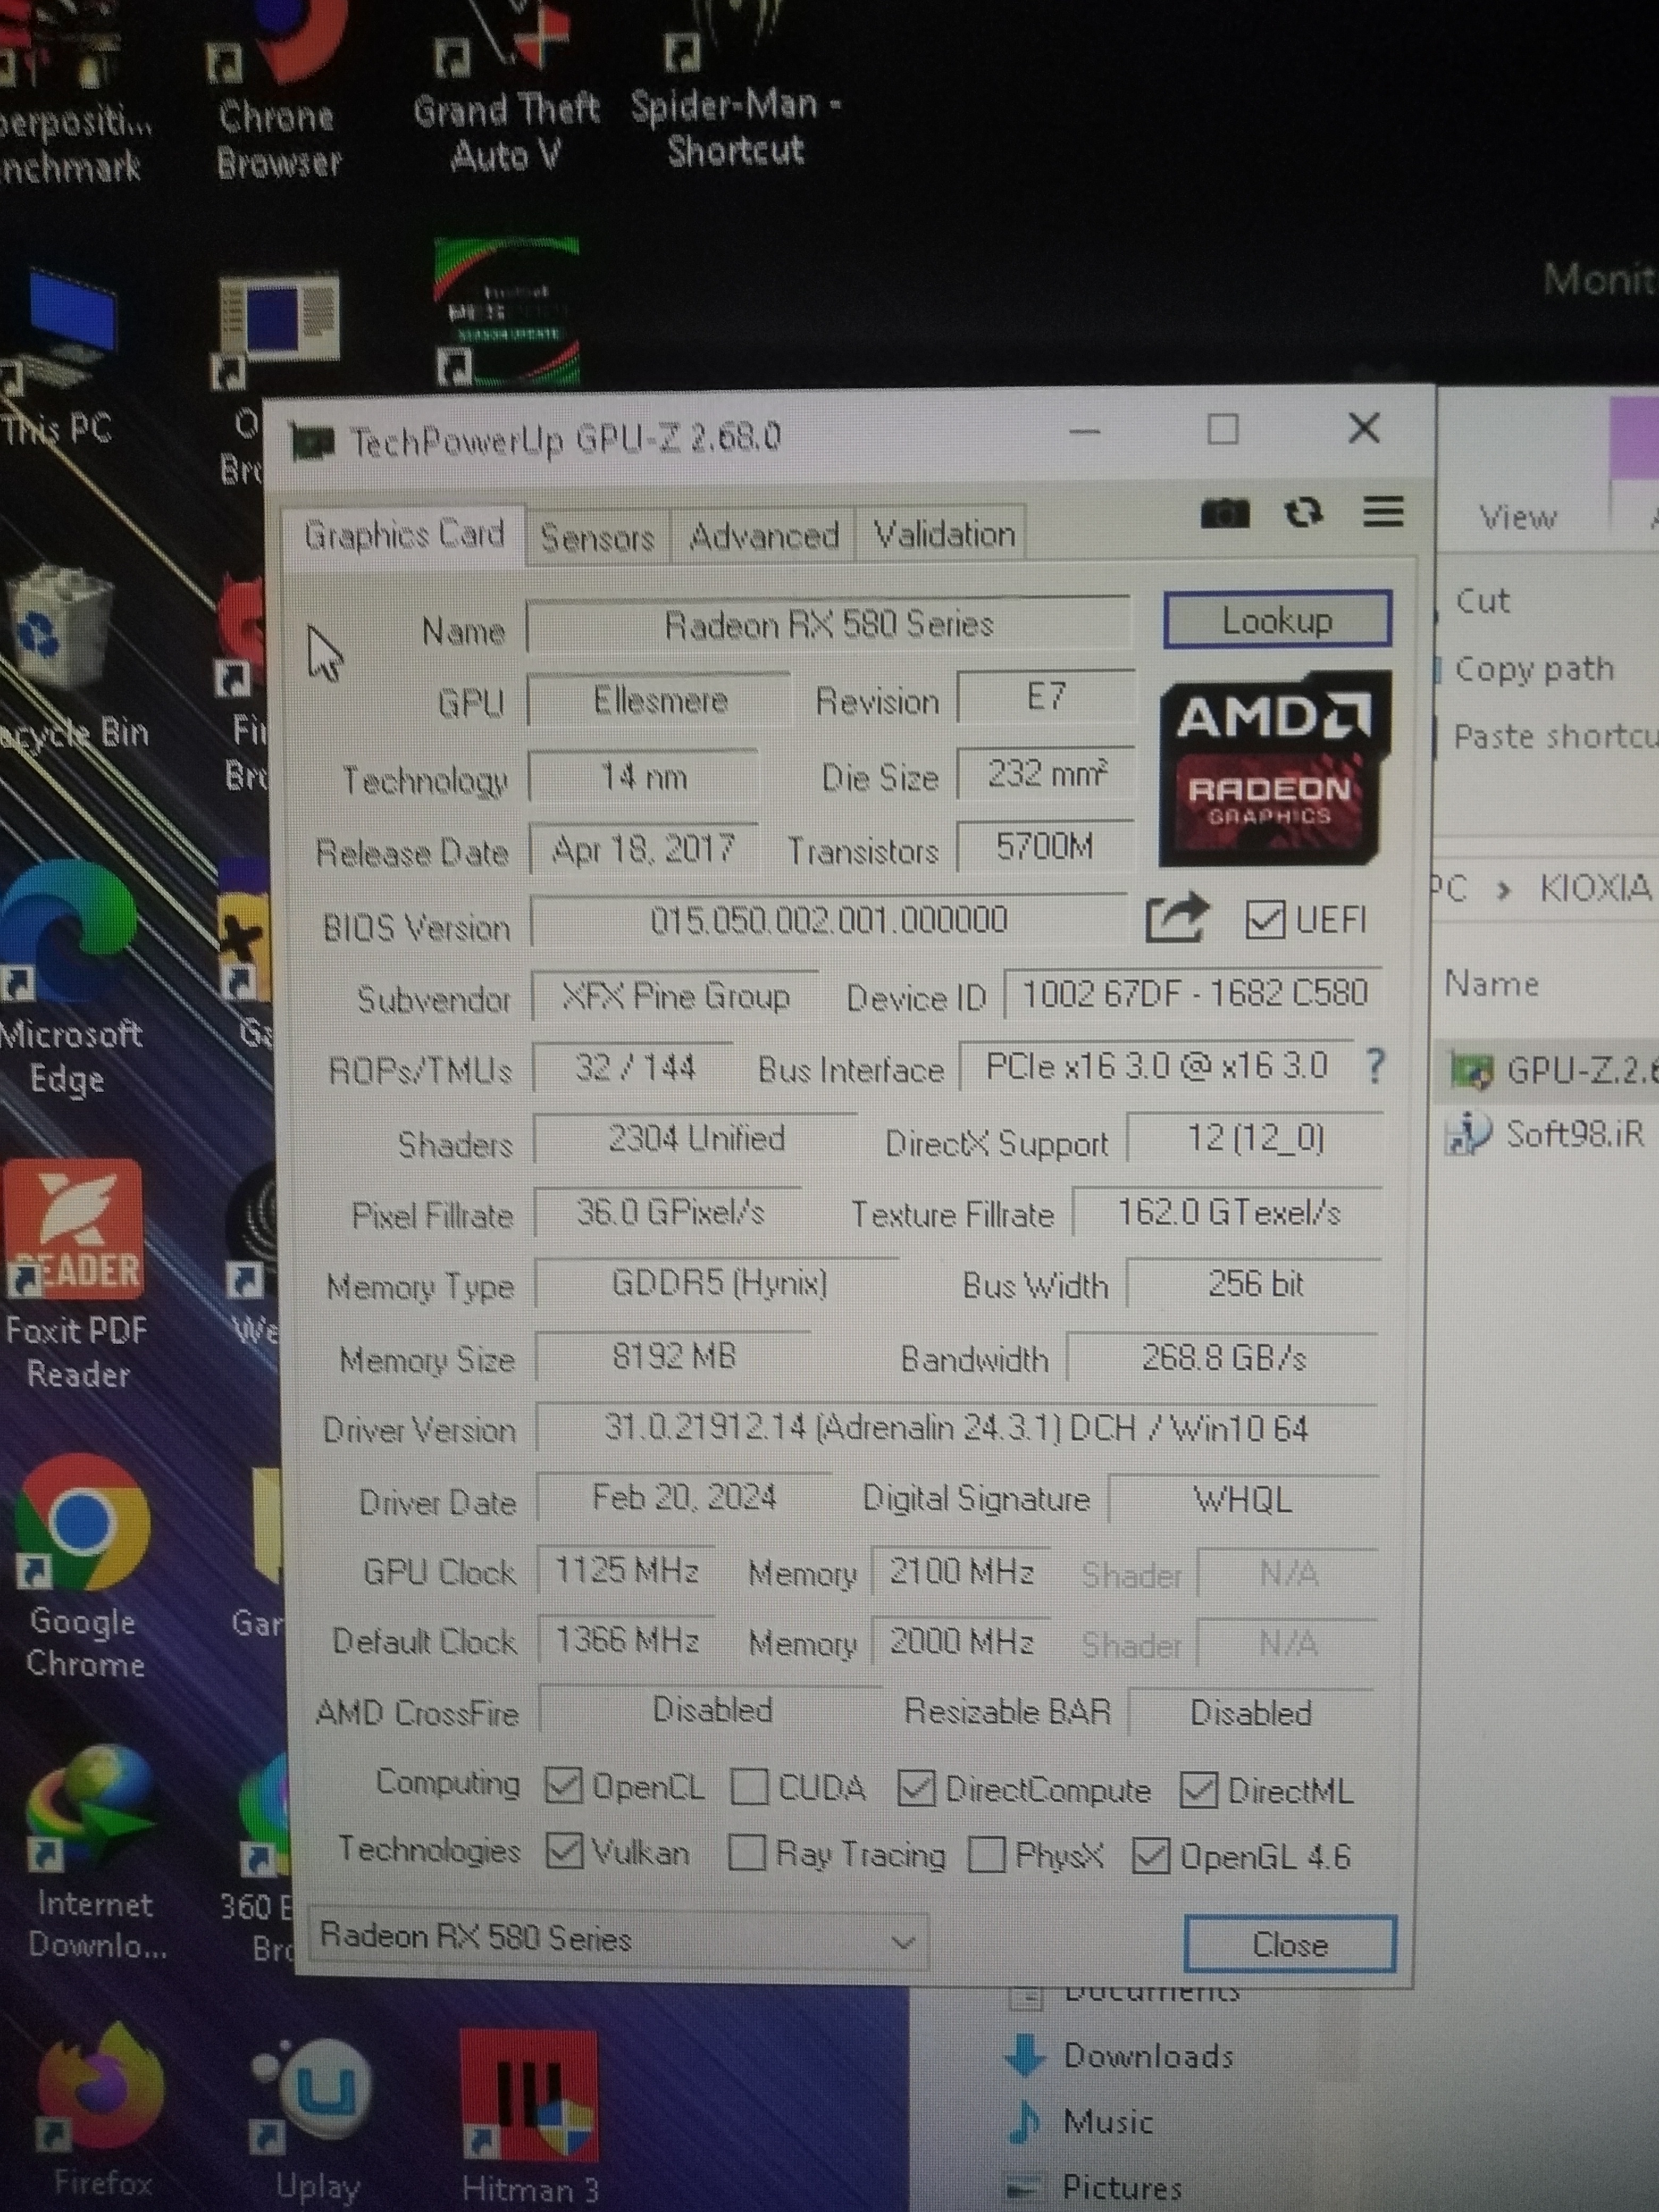Switch to the Advanced tab
The height and width of the screenshot is (2212, 1659).
click(763, 537)
